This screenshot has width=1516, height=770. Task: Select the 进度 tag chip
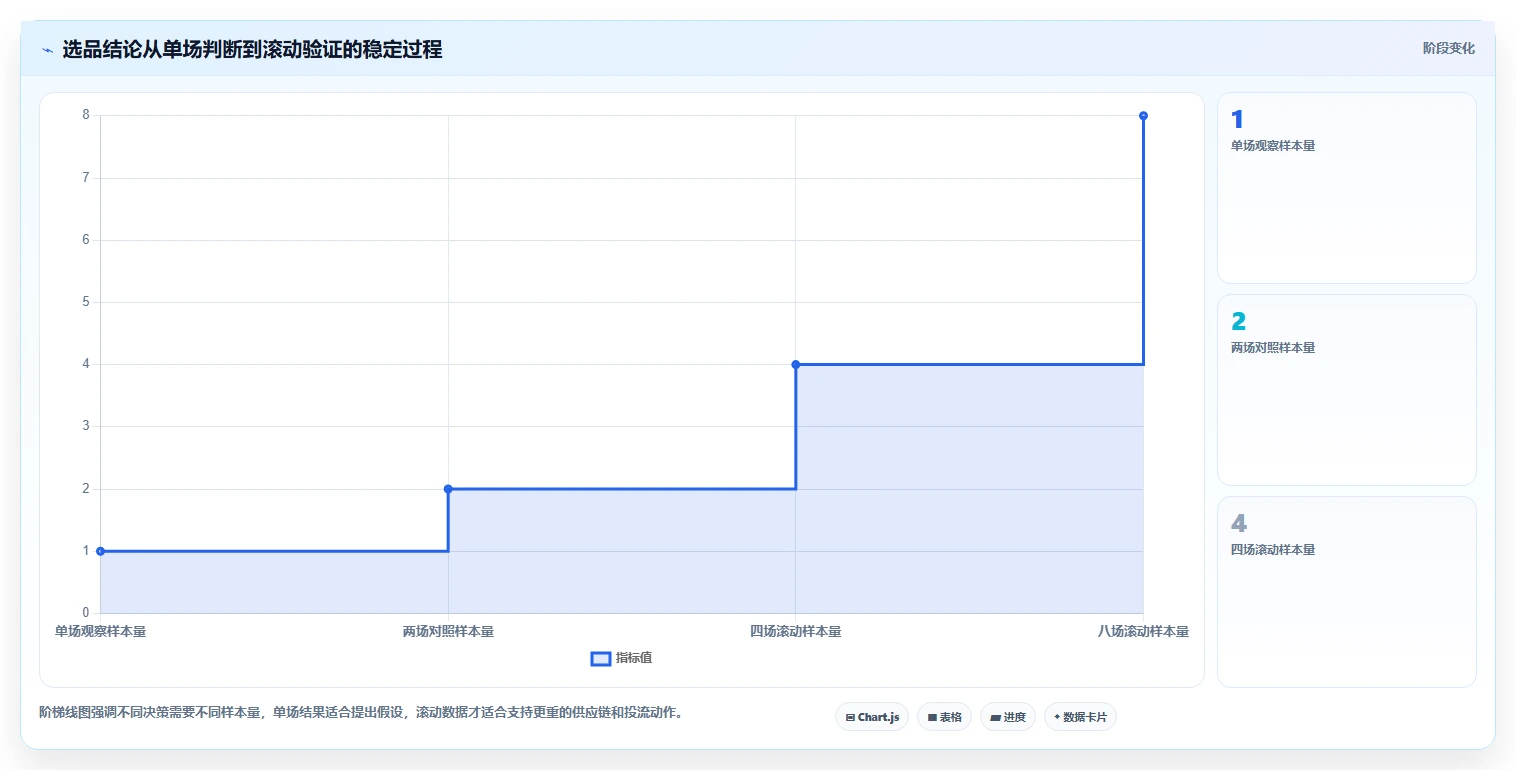click(1008, 717)
